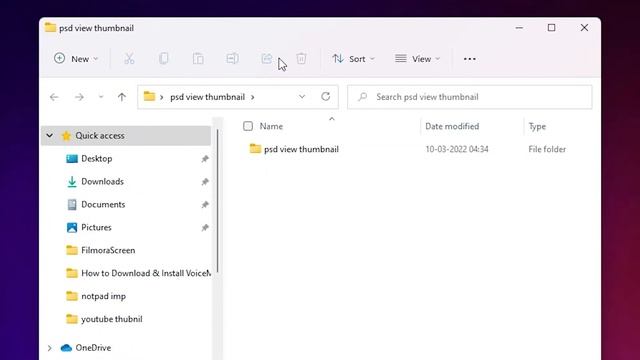Click the Paste clipboard icon
Image resolution: width=640 pixels, height=360 pixels.
pyautogui.click(x=198, y=59)
